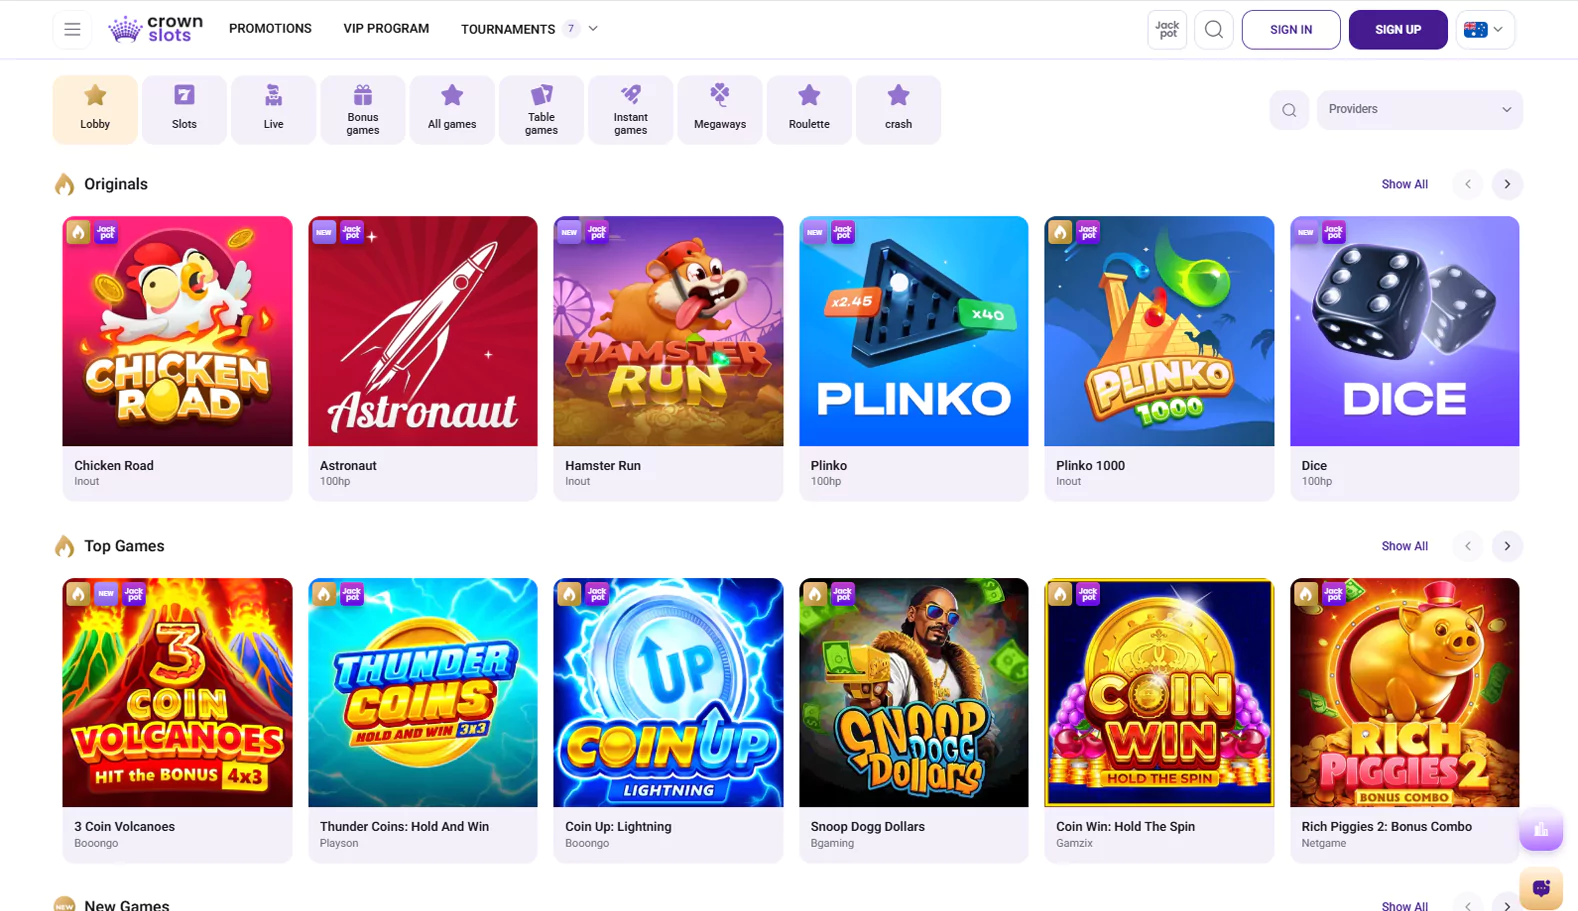Click the Jackpot icon in header
This screenshot has width=1578, height=911.
click(x=1167, y=30)
